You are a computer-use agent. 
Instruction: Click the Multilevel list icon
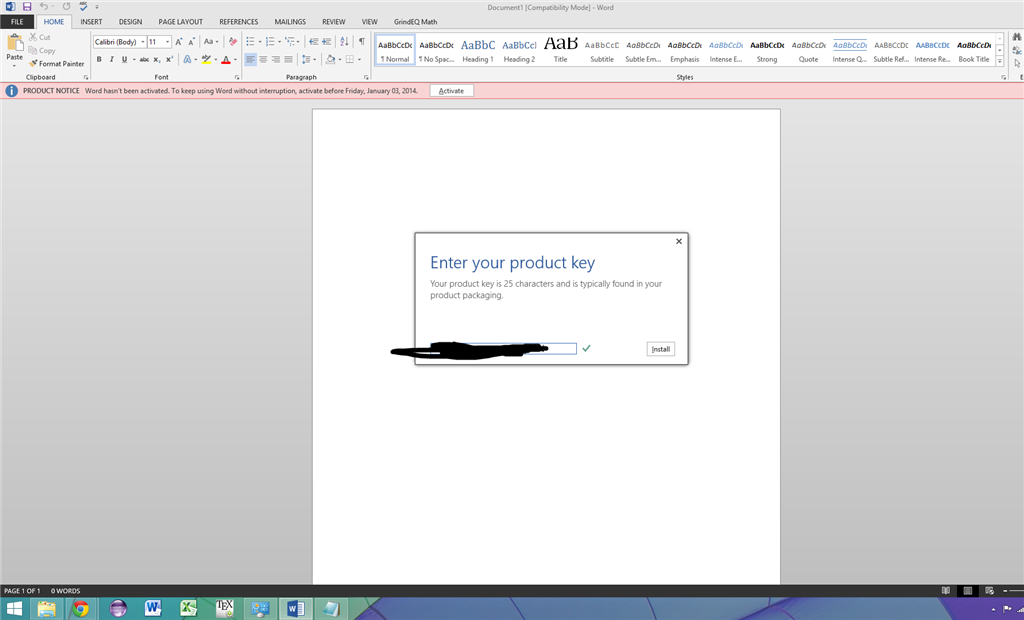point(290,42)
